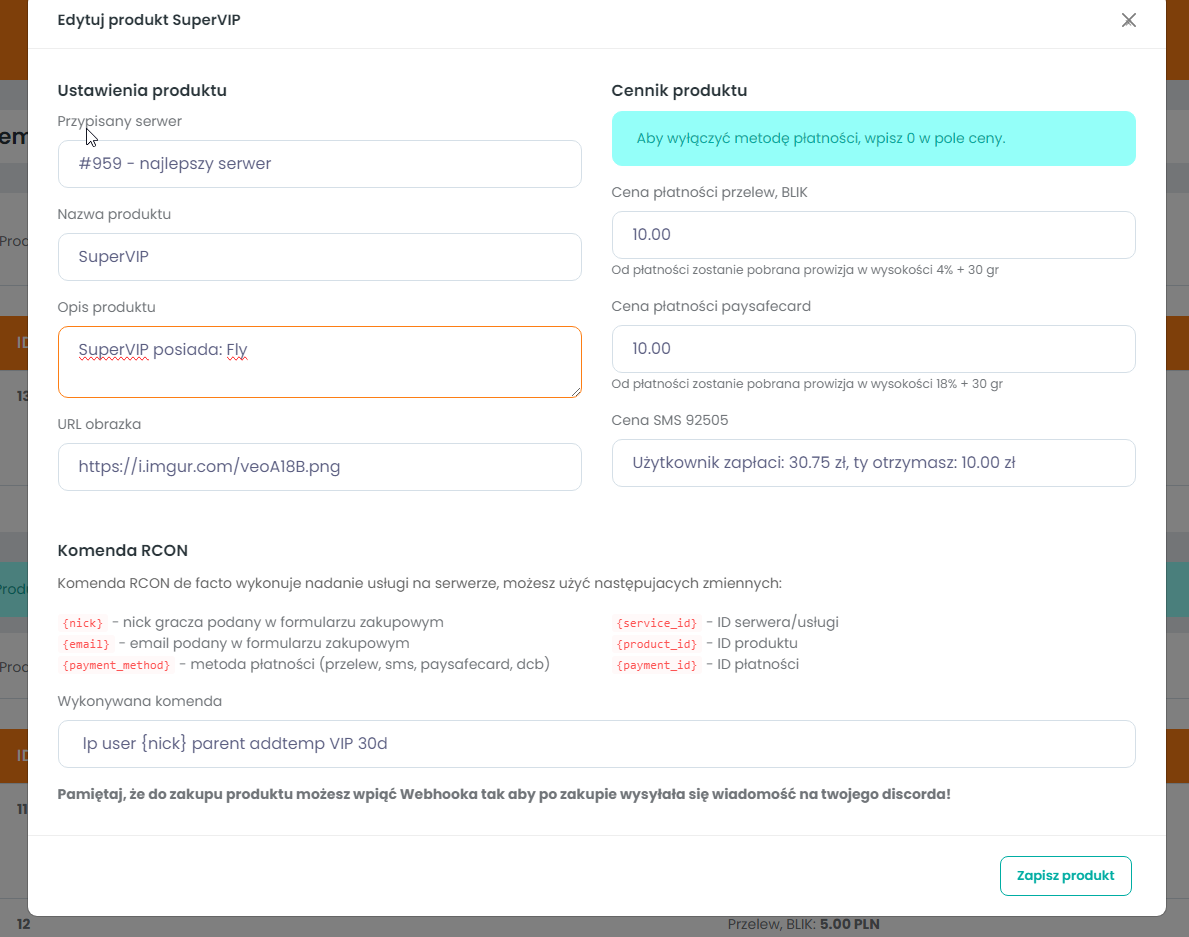Image resolution: width=1189 pixels, height=937 pixels.
Task: Click the Nazwa produktu field
Action: pos(319,257)
